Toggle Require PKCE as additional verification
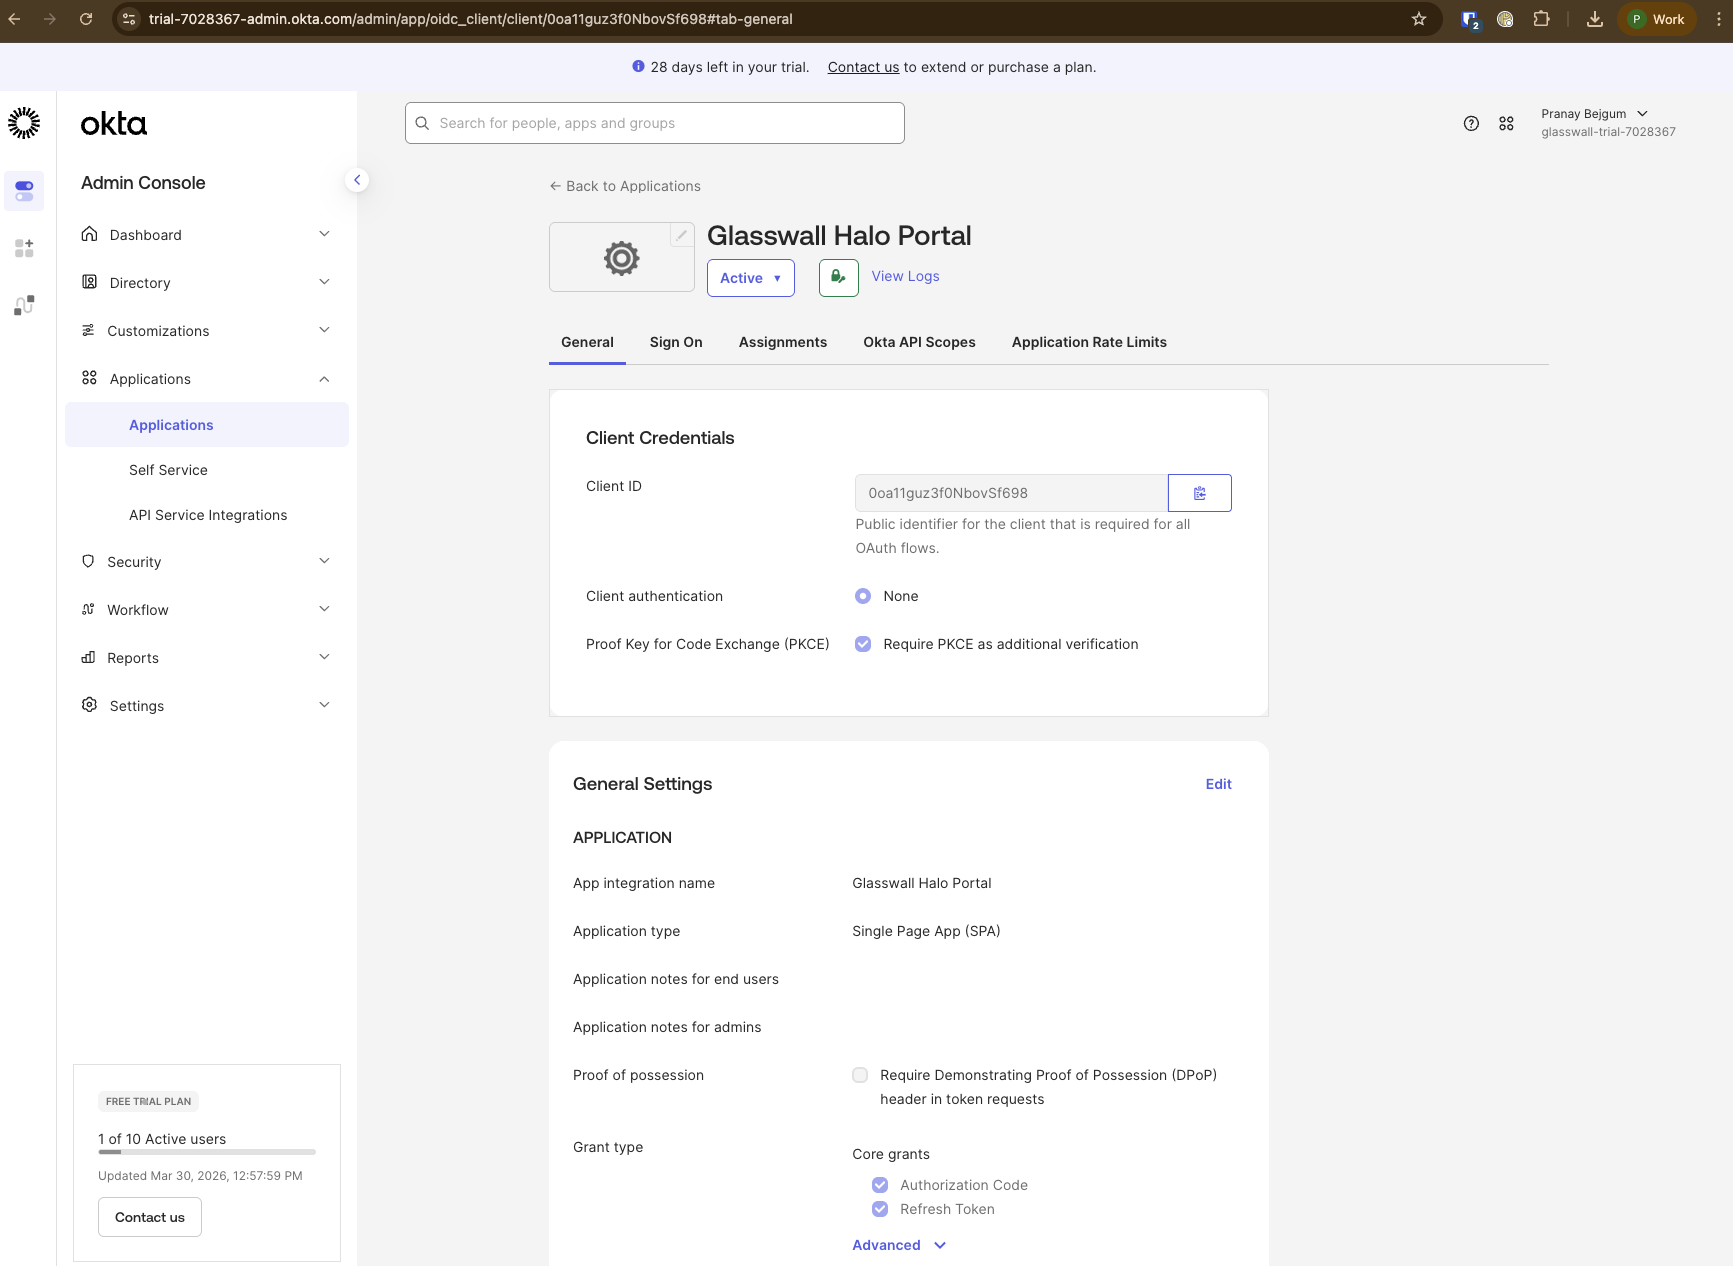 coord(863,644)
